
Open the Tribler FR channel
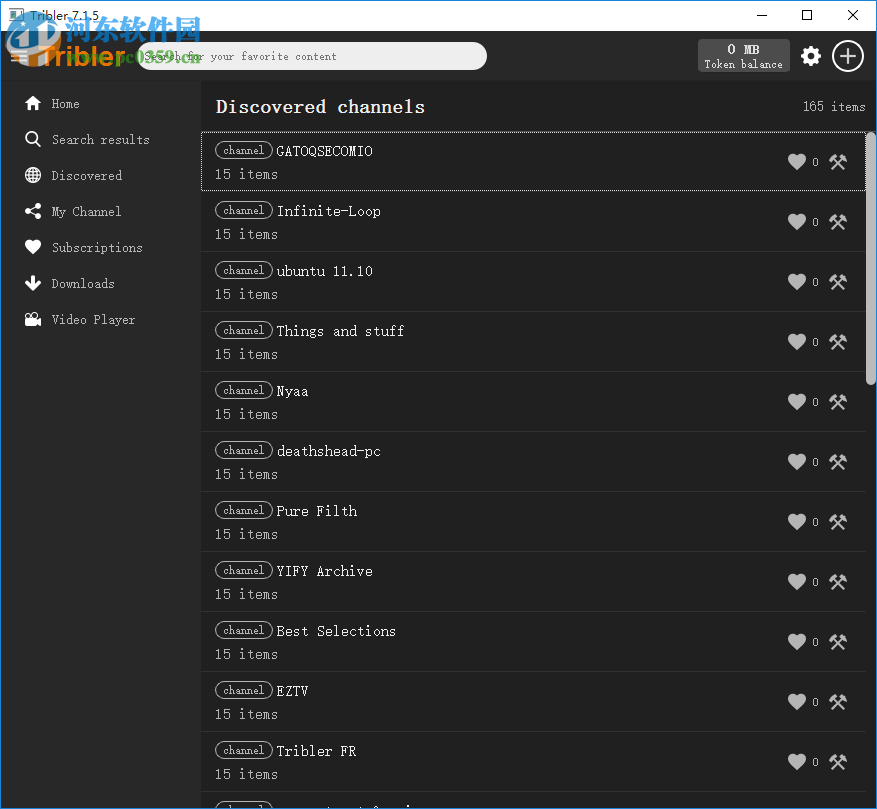533,761
